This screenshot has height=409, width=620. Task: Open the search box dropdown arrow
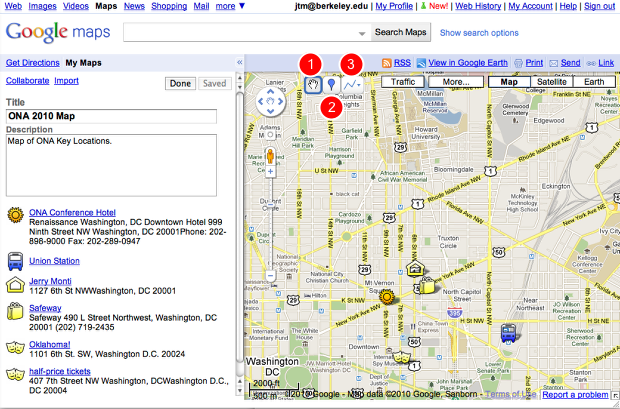[362, 34]
